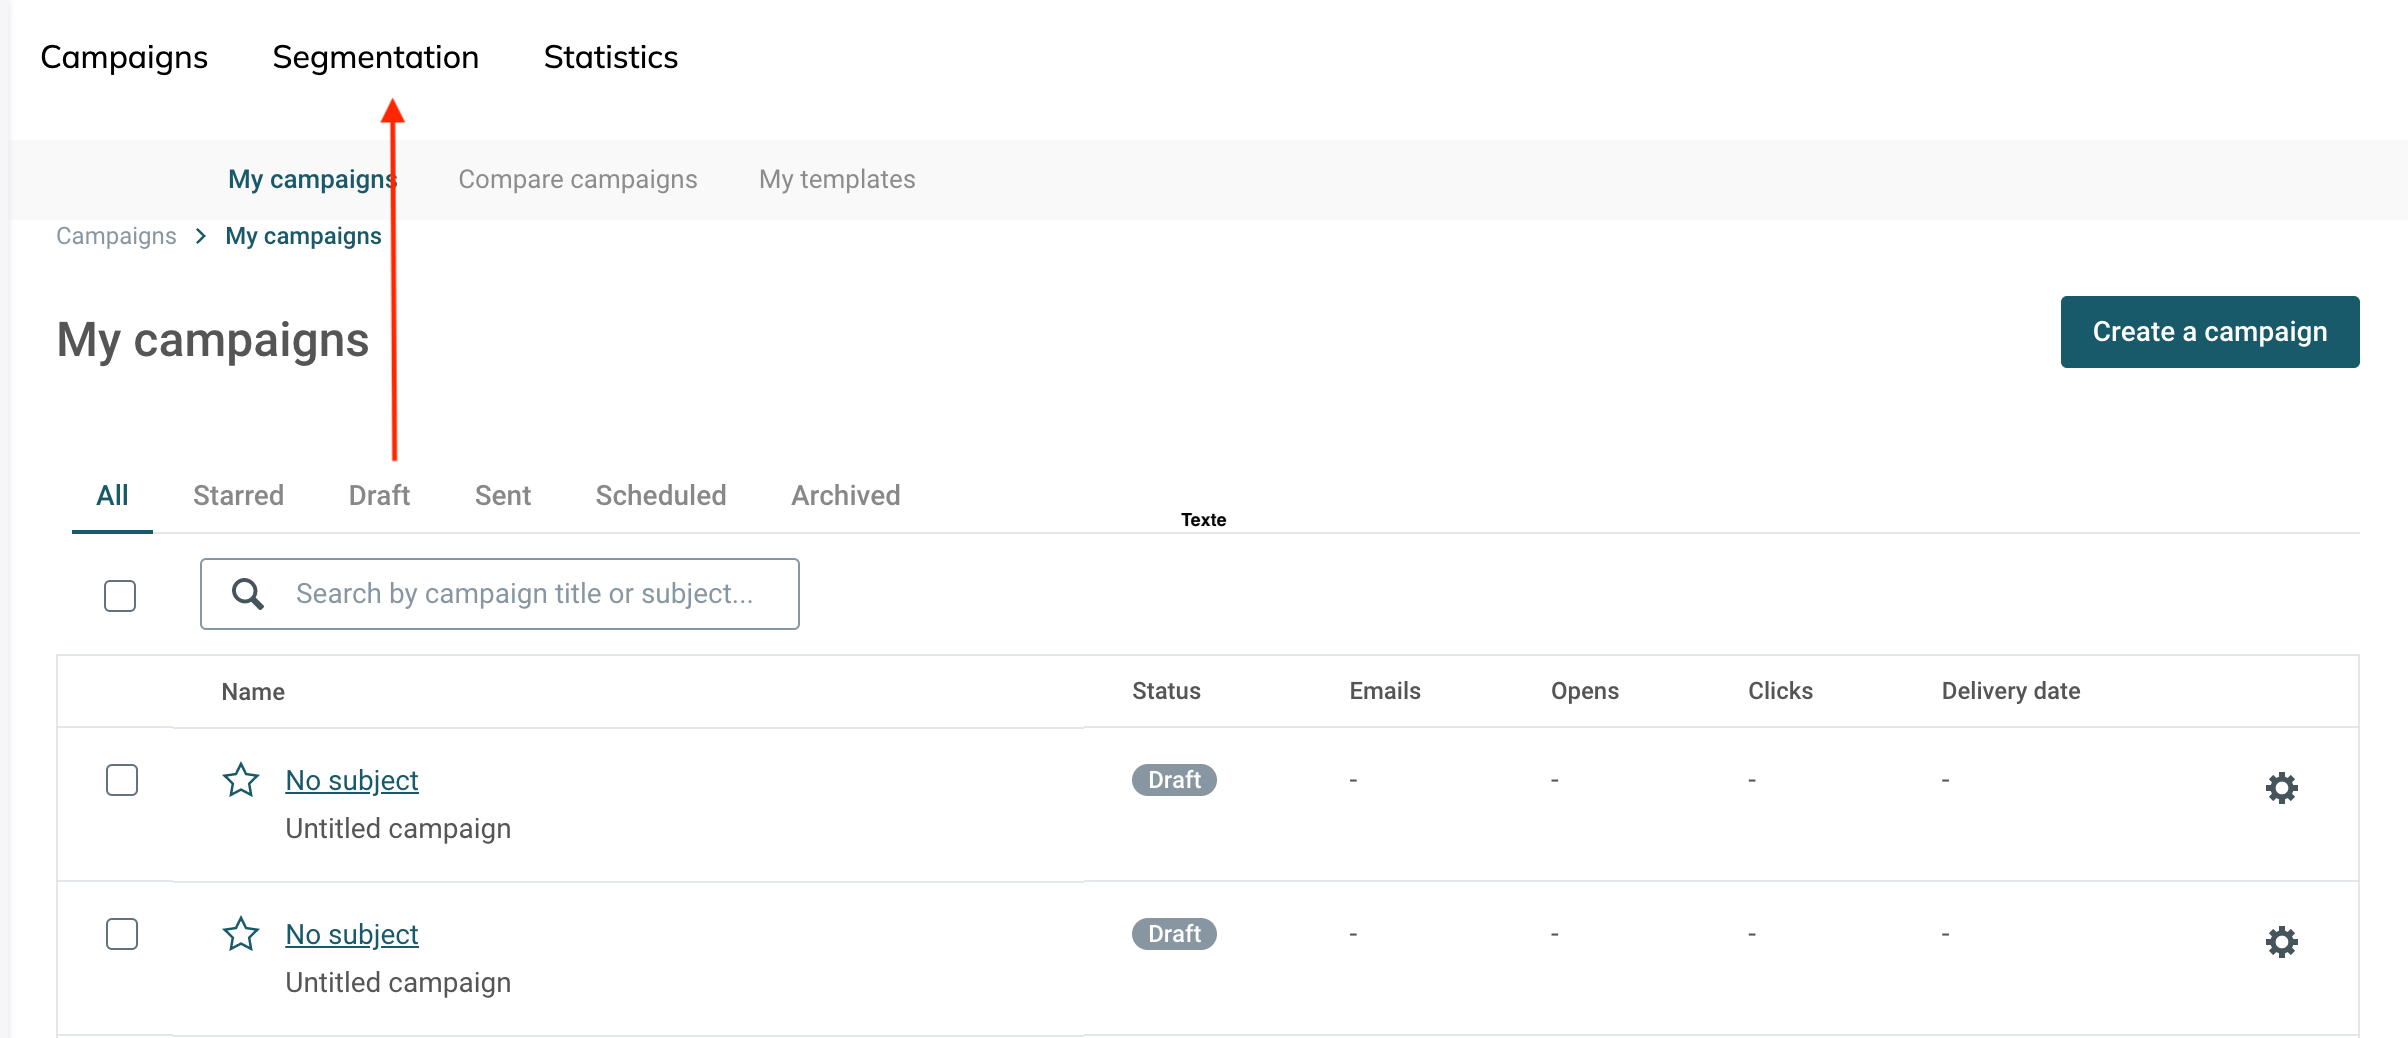Open second No subject campaign link

click(352, 934)
